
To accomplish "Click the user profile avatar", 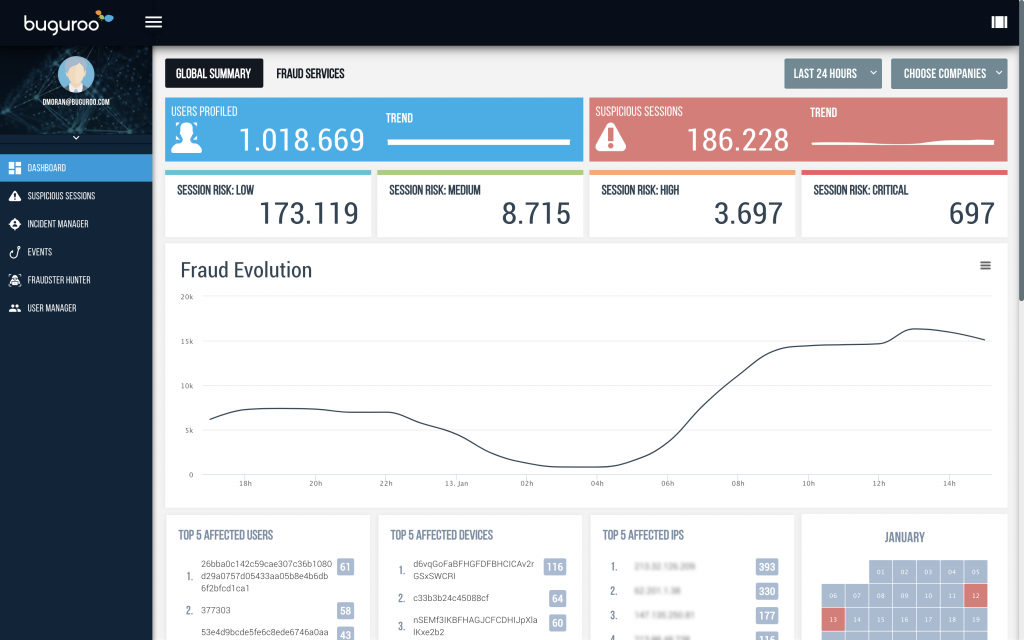I will coord(76,74).
